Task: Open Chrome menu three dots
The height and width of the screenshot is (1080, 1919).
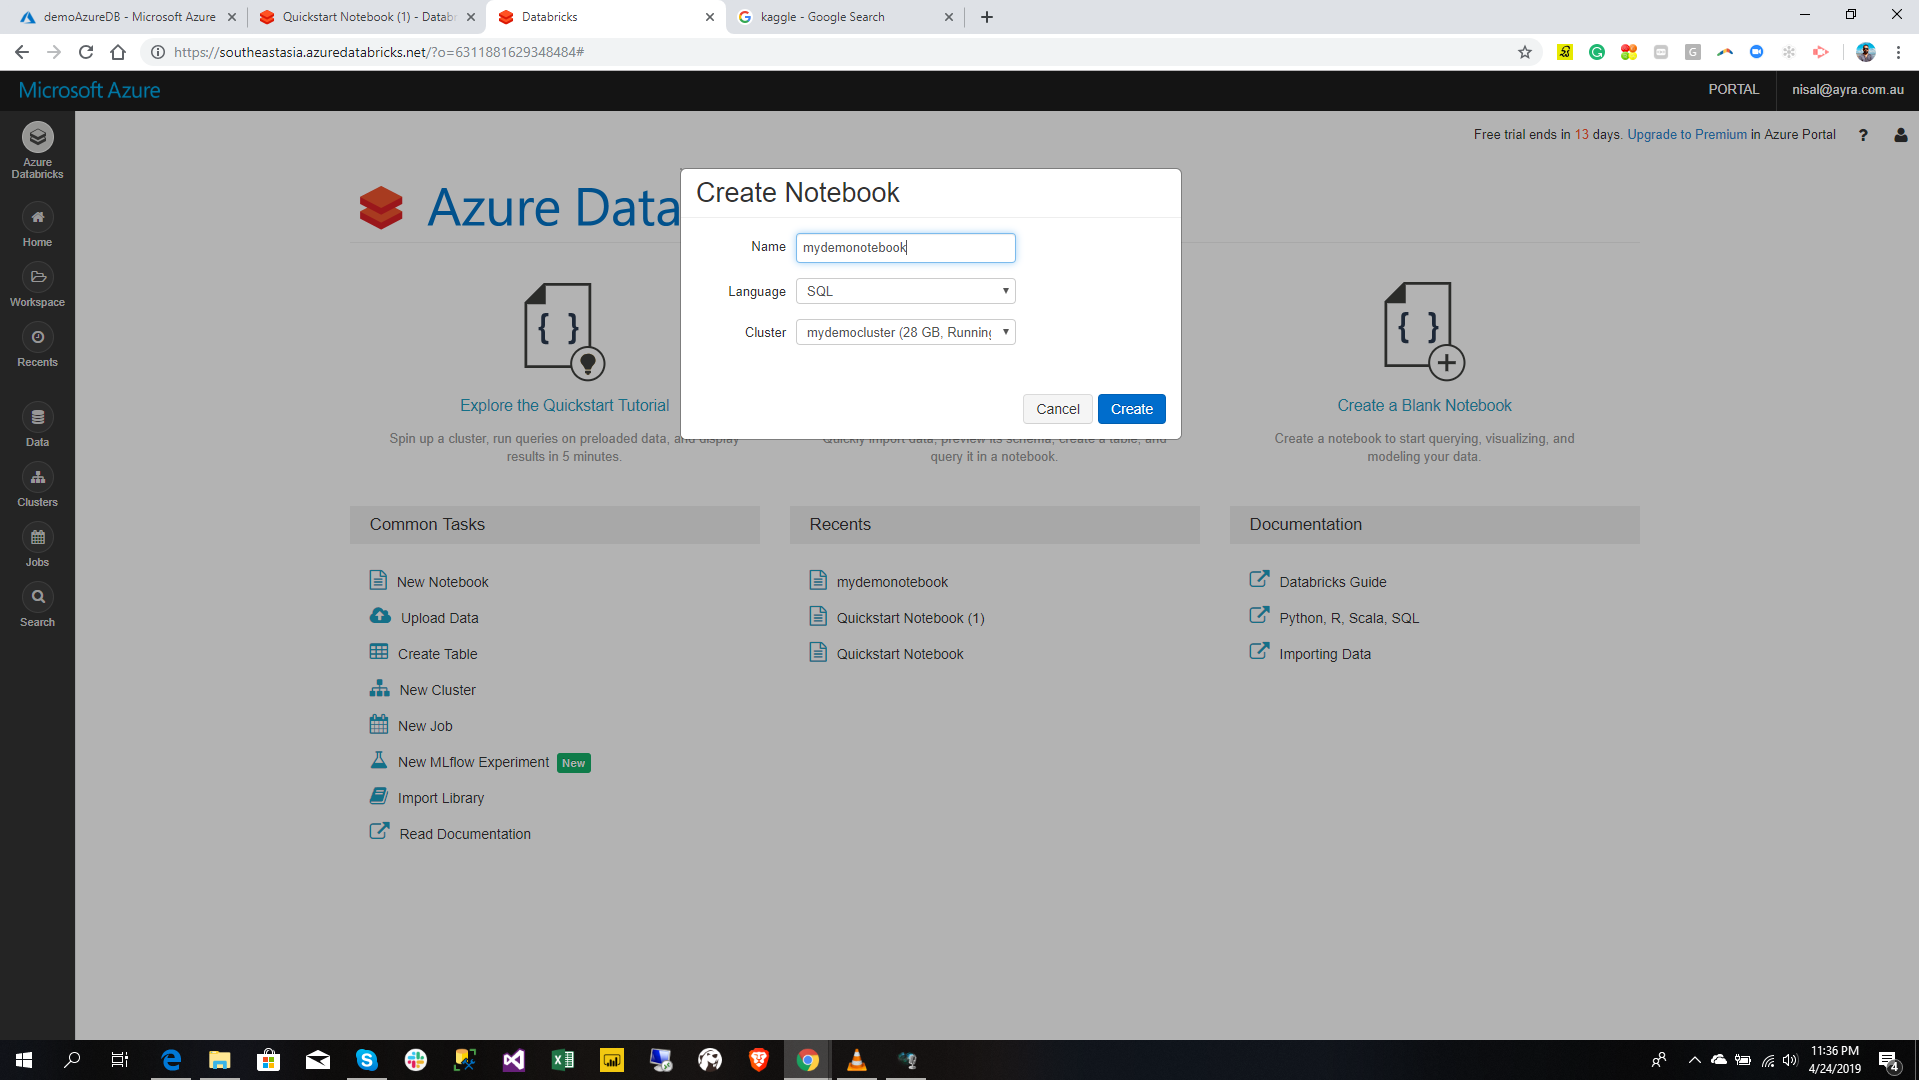Action: (1898, 52)
